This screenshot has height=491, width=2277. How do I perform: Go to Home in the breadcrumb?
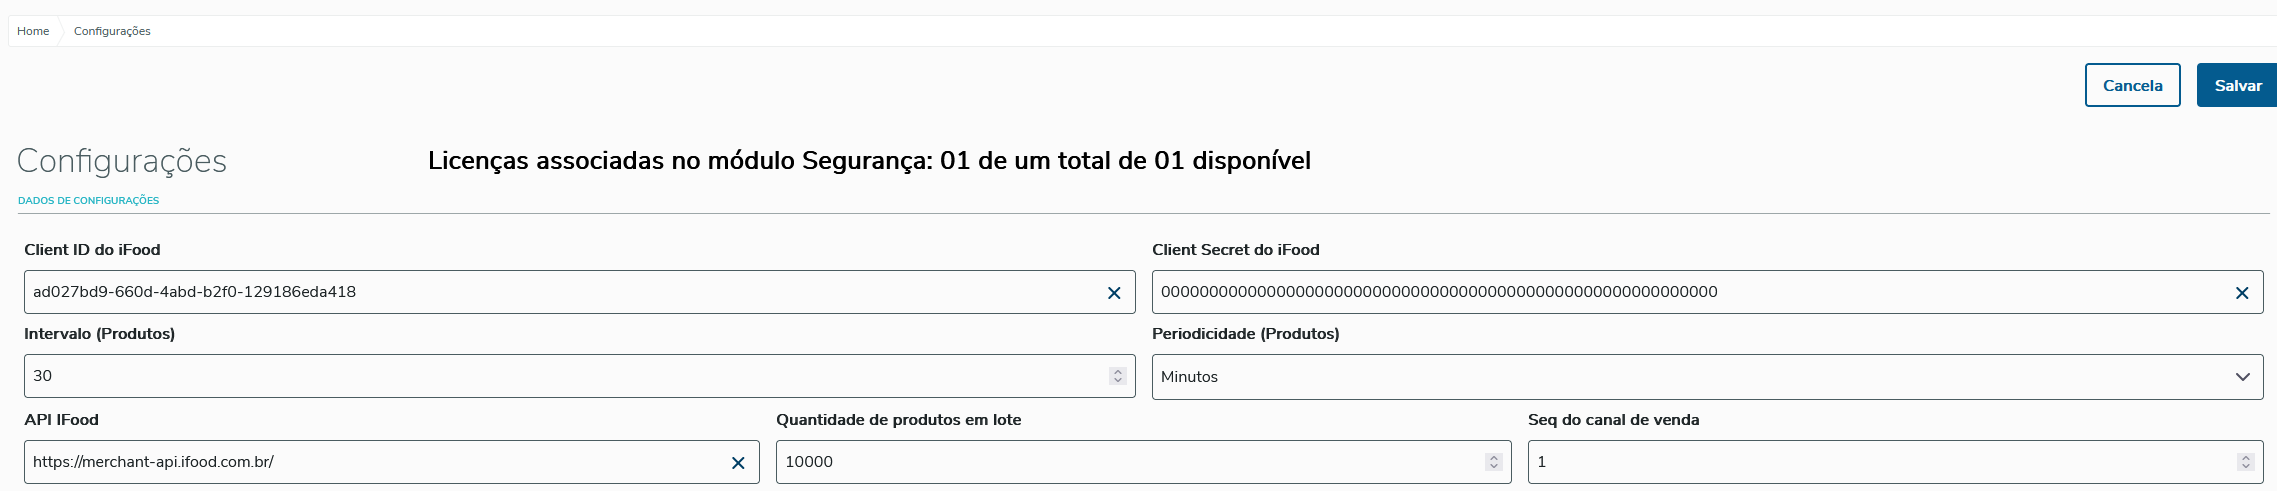pos(33,31)
